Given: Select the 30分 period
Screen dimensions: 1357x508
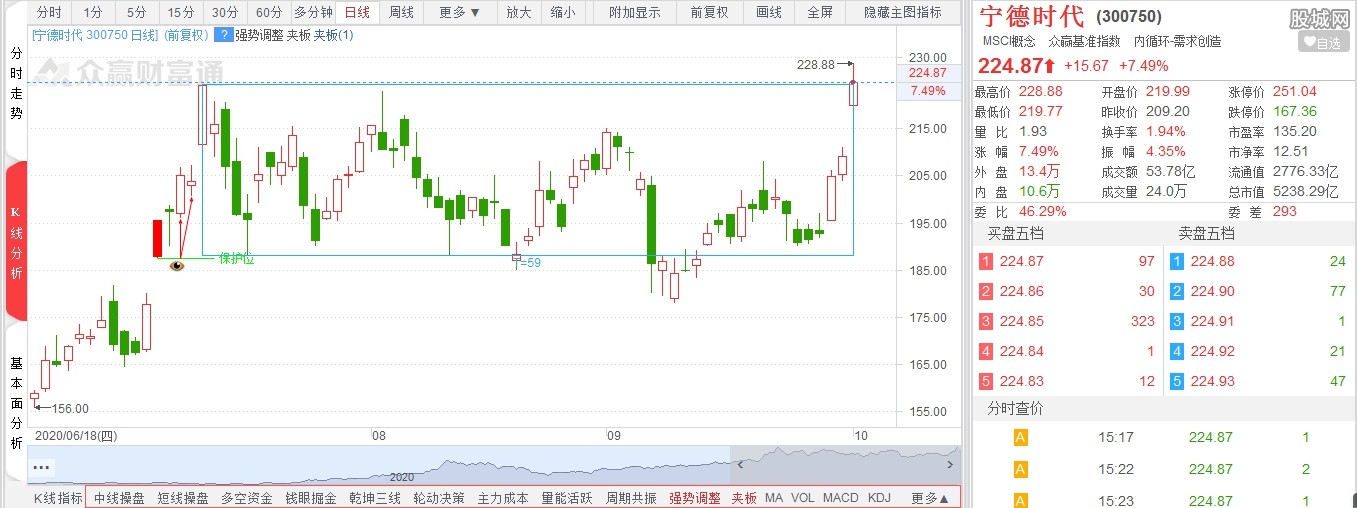Looking at the screenshot, I should click(225, 12).
